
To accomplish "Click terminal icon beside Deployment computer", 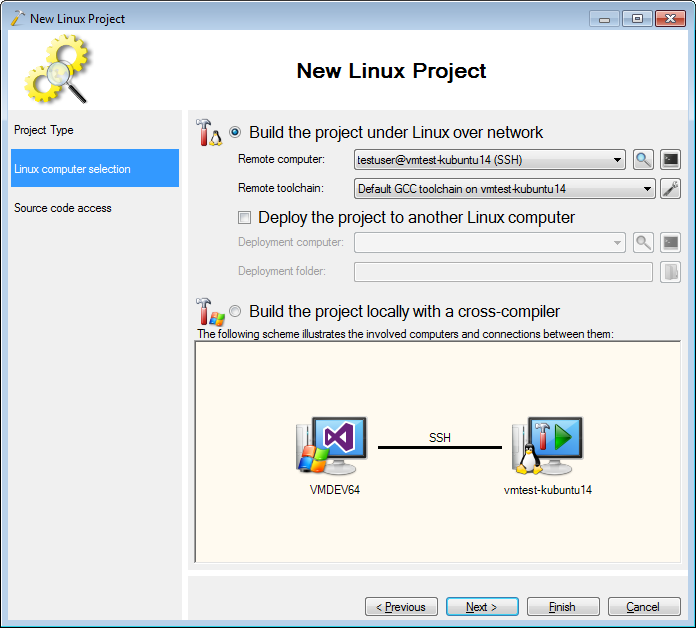I will point(670,242).
